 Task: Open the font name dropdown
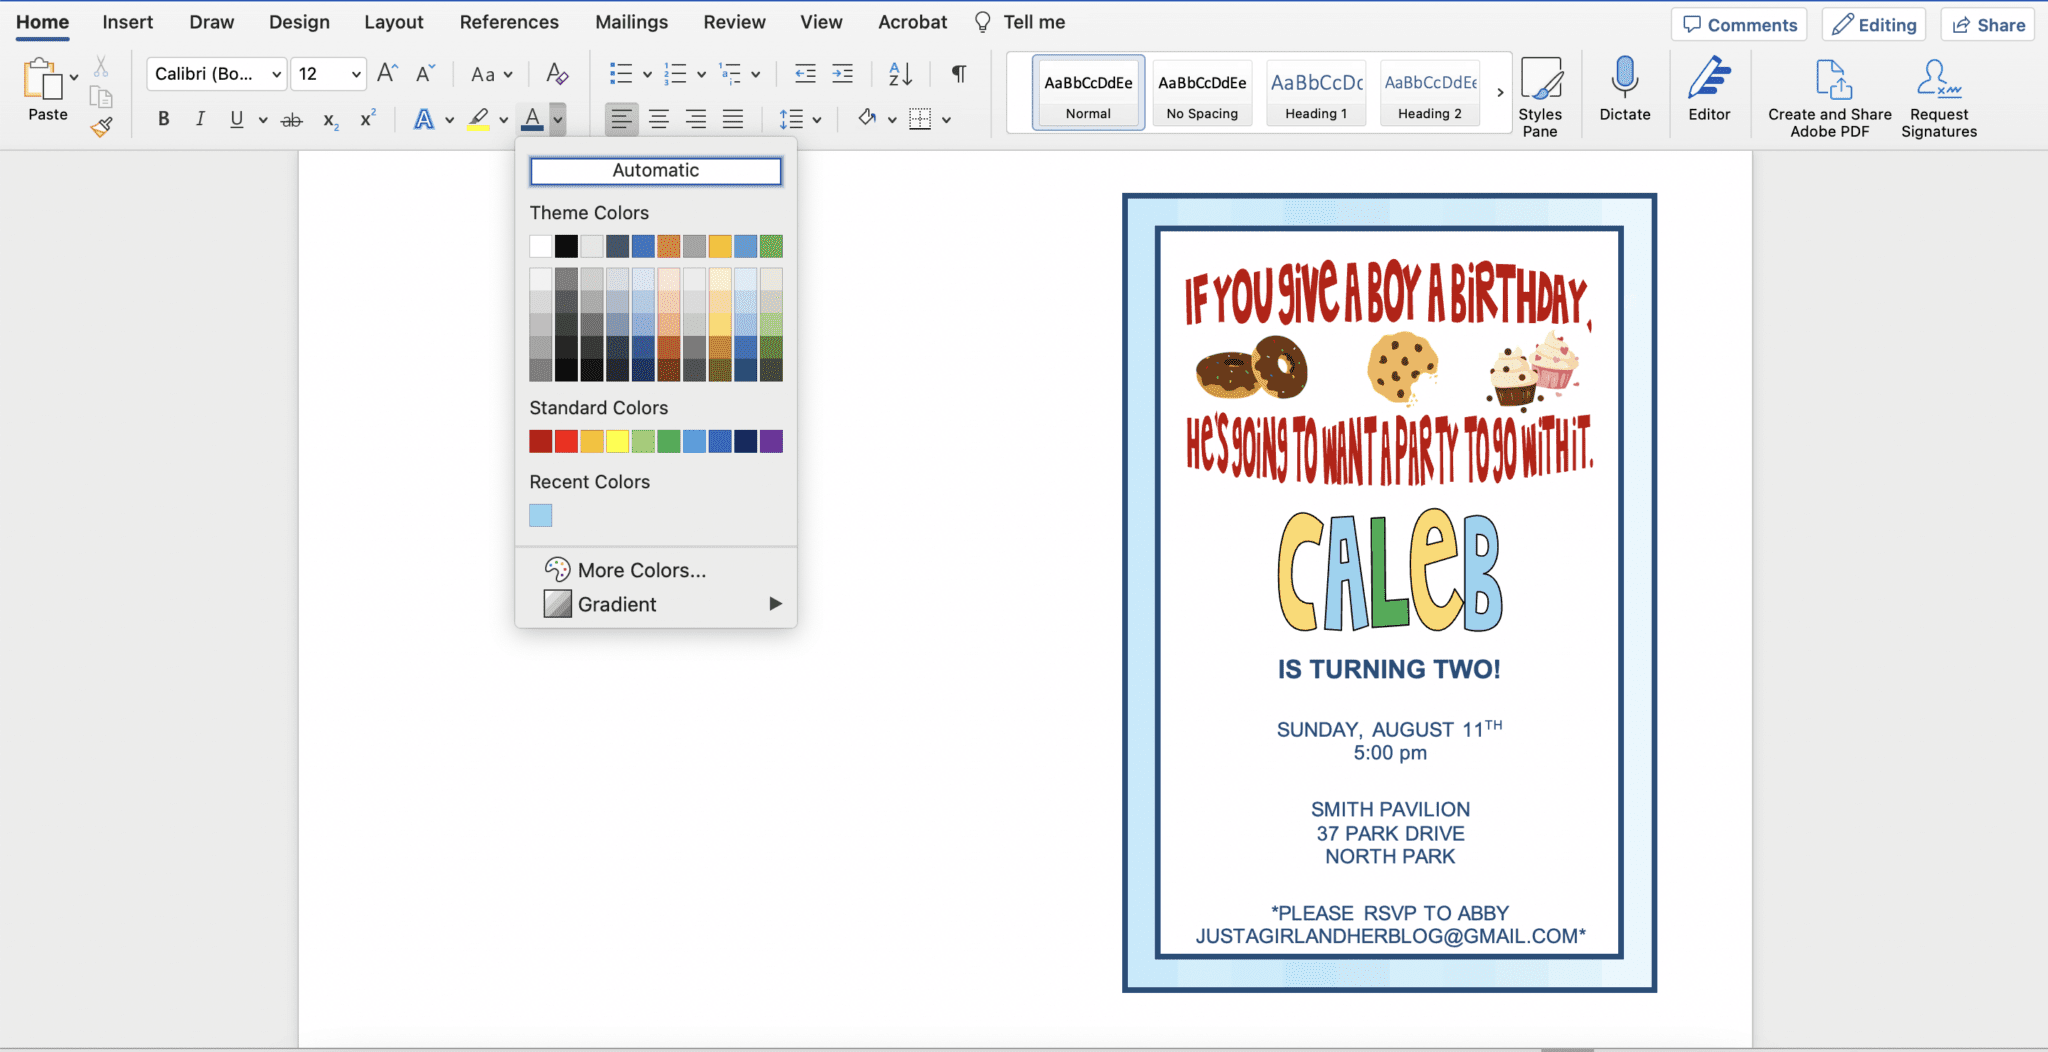(x=276, y=74)
